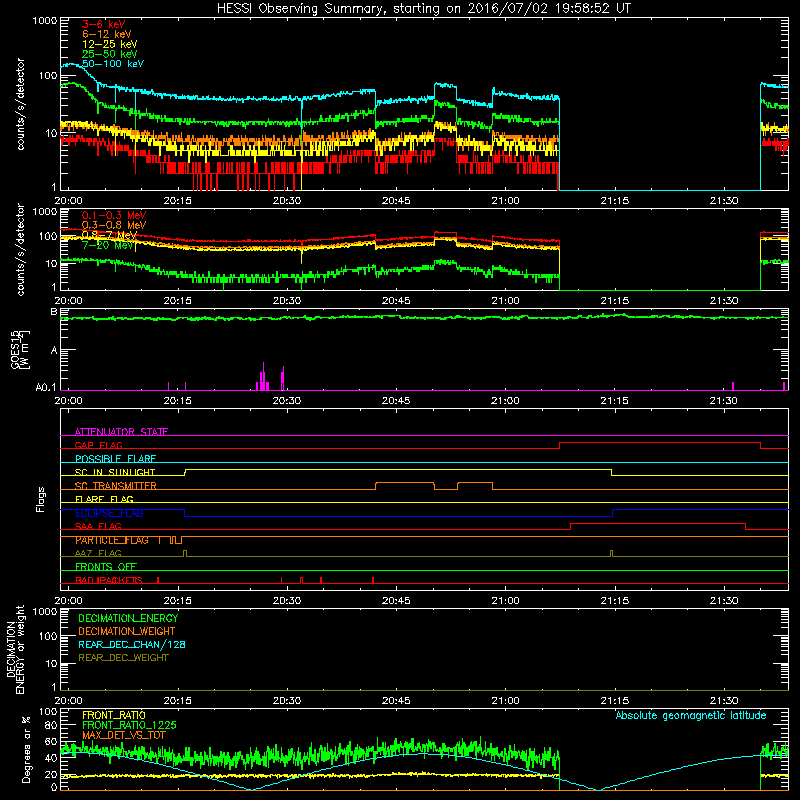Viewport: 800px width, 800px height.
Task: Click the MAX_DET_VS_TOT legend label
Action: click(x=123, y=735)
